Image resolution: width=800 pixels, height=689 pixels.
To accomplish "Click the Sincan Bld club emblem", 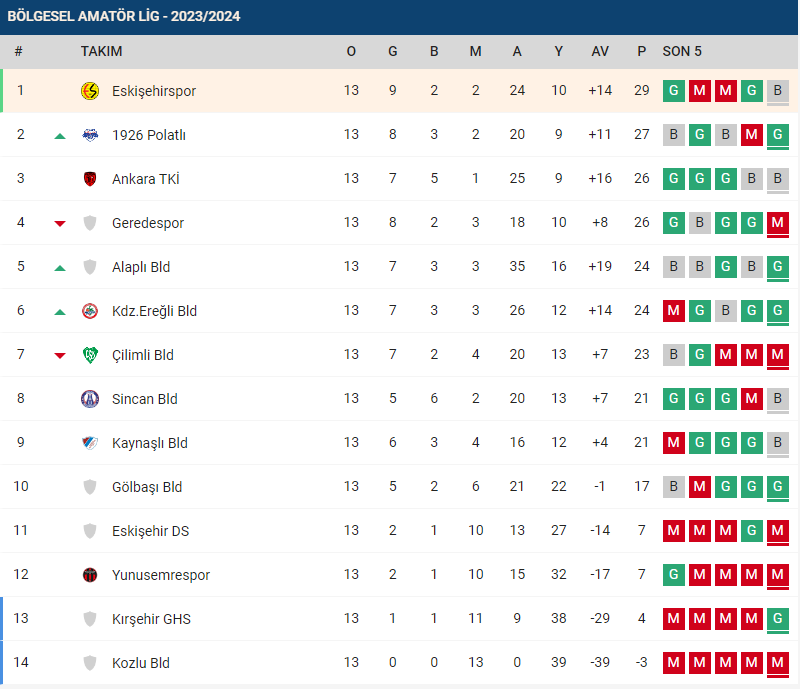I will pos(90,399).
